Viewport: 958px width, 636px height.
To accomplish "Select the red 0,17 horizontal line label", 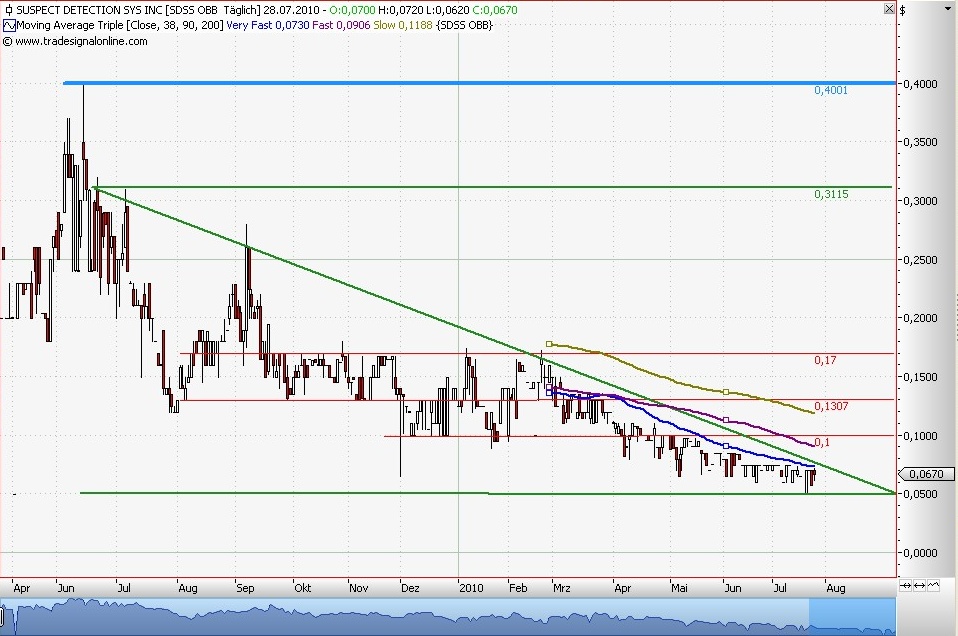I will pos(827,360).
